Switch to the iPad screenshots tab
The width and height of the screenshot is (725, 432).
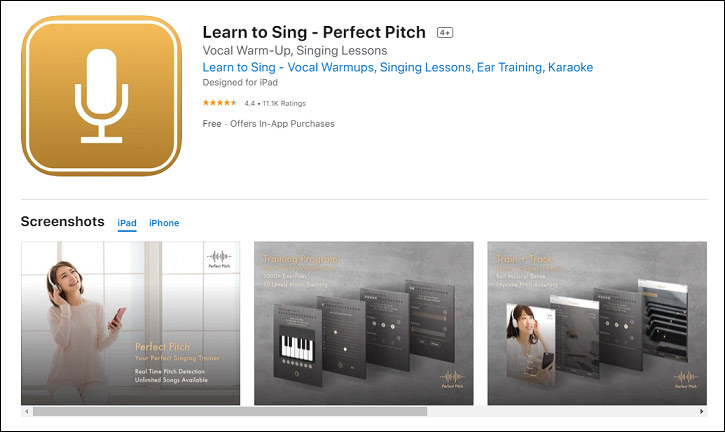click(127, 223)
